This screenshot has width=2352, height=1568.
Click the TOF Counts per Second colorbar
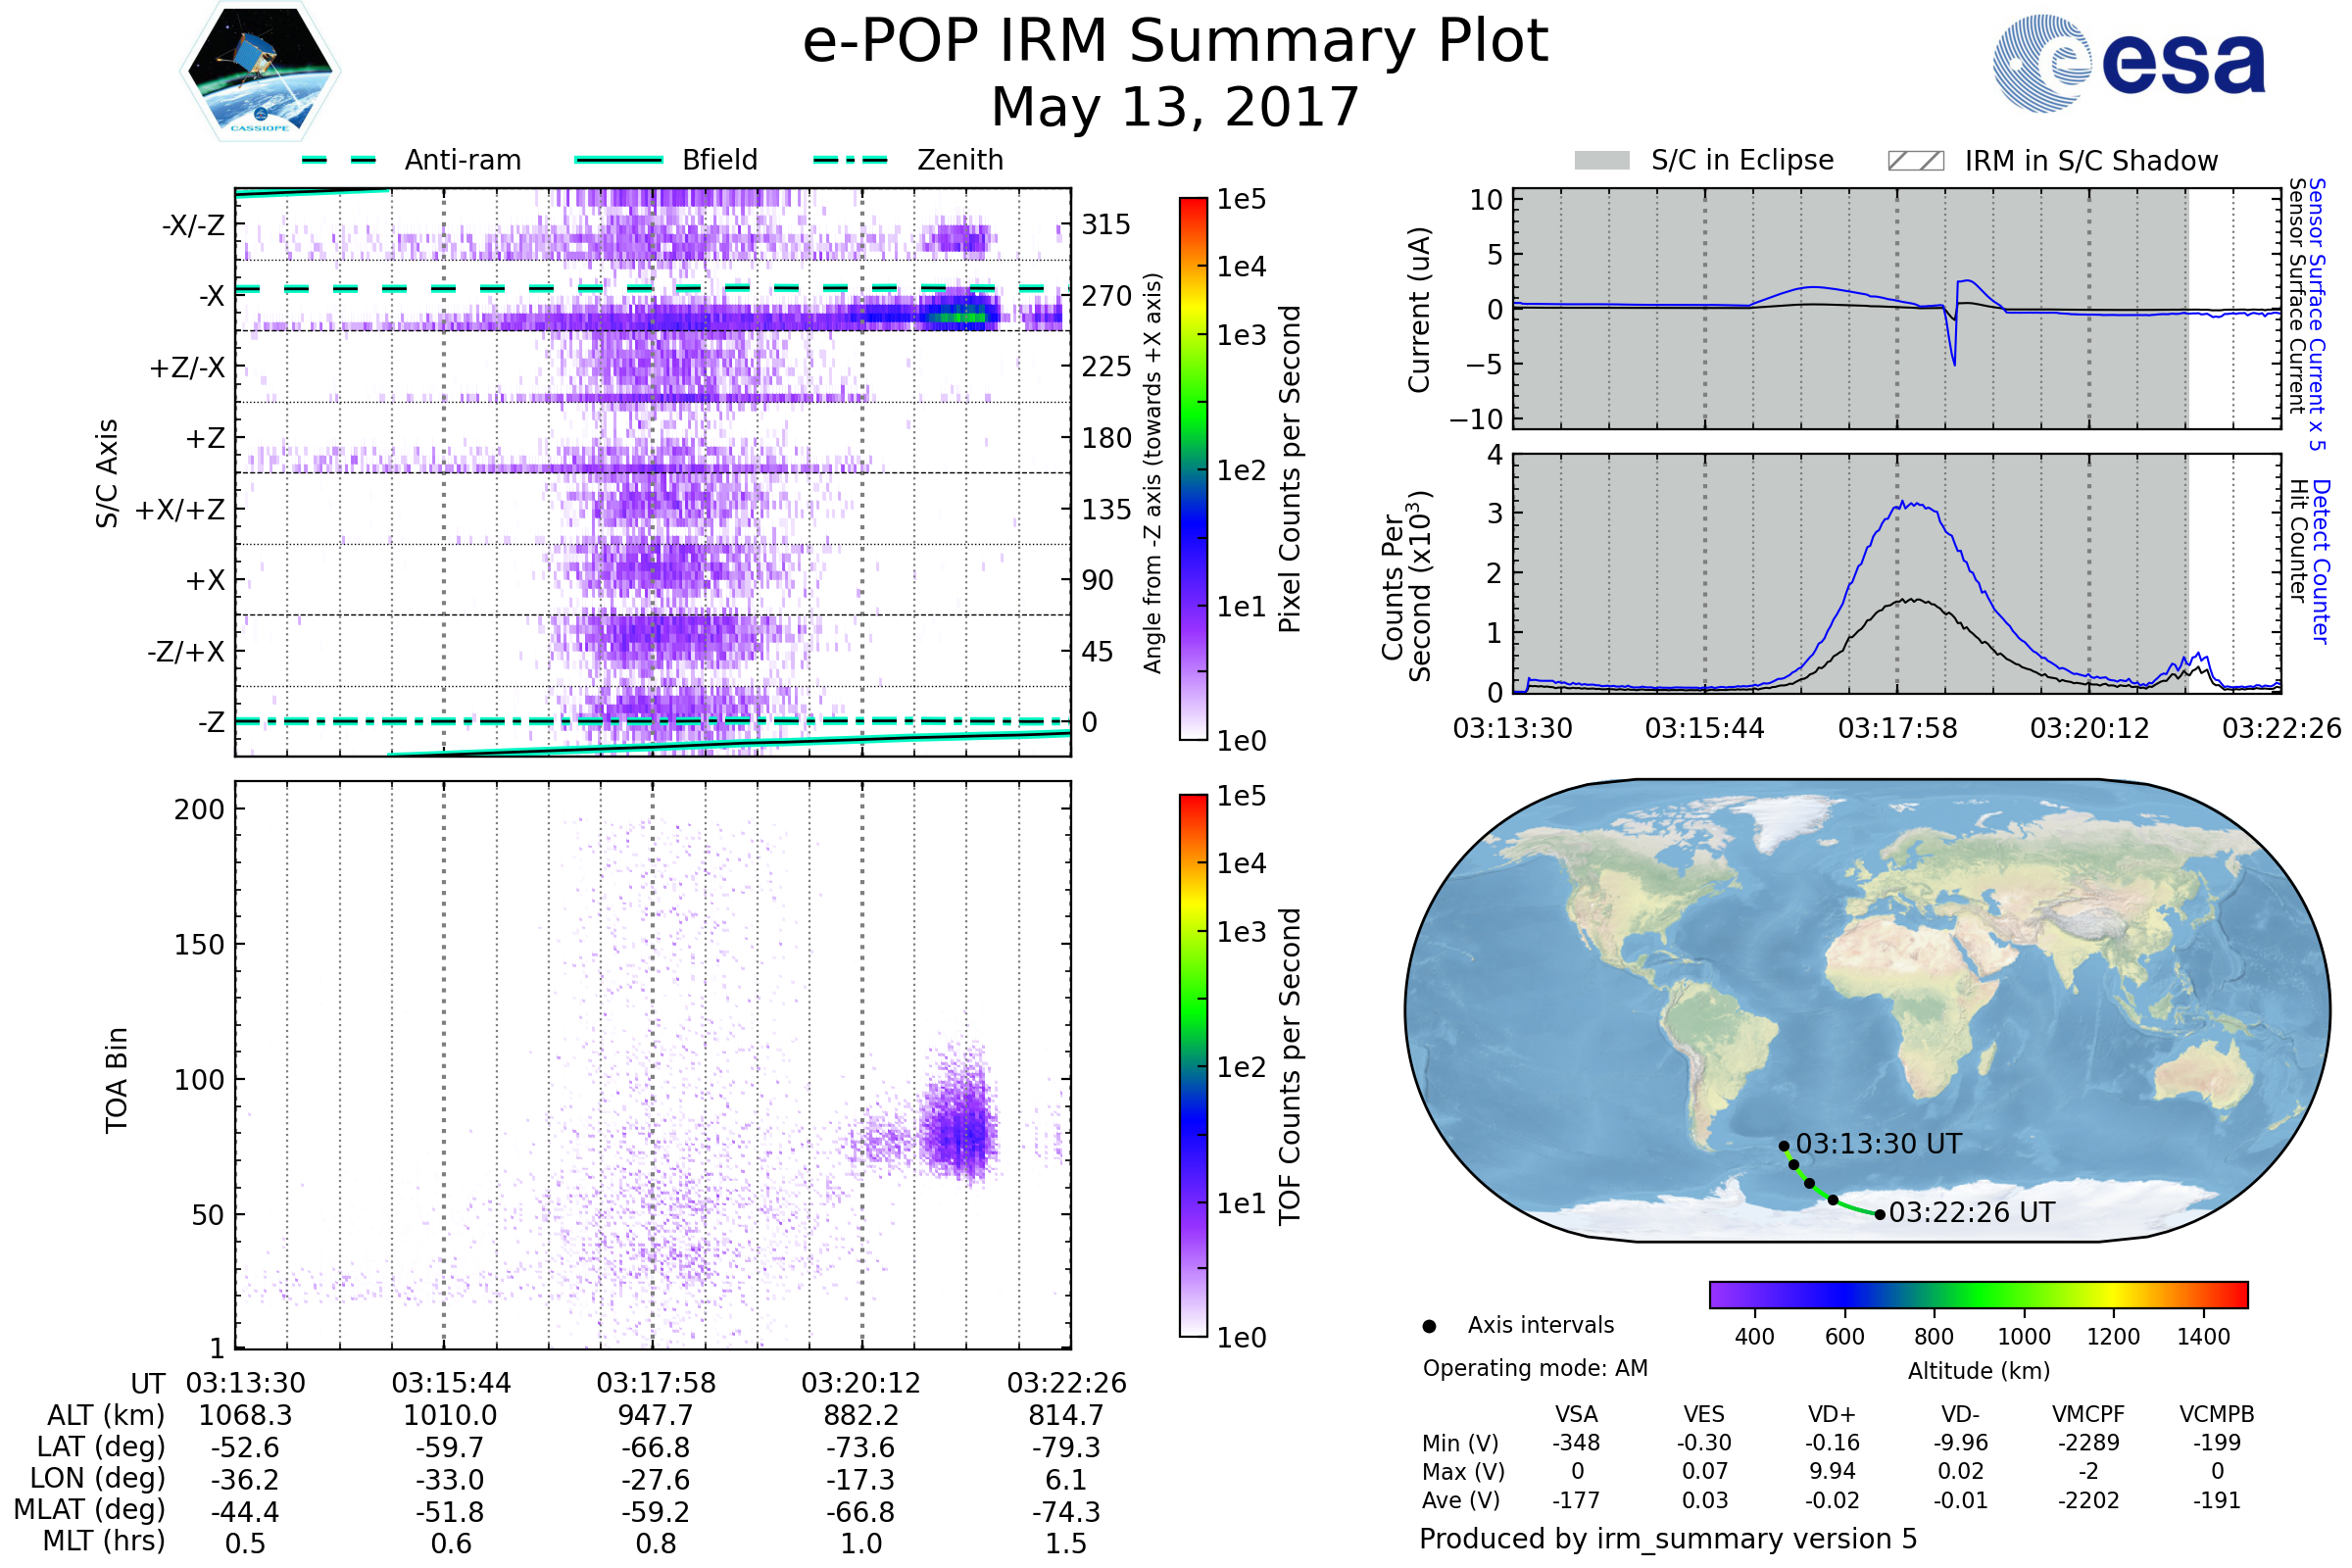click(1193, 1065)
